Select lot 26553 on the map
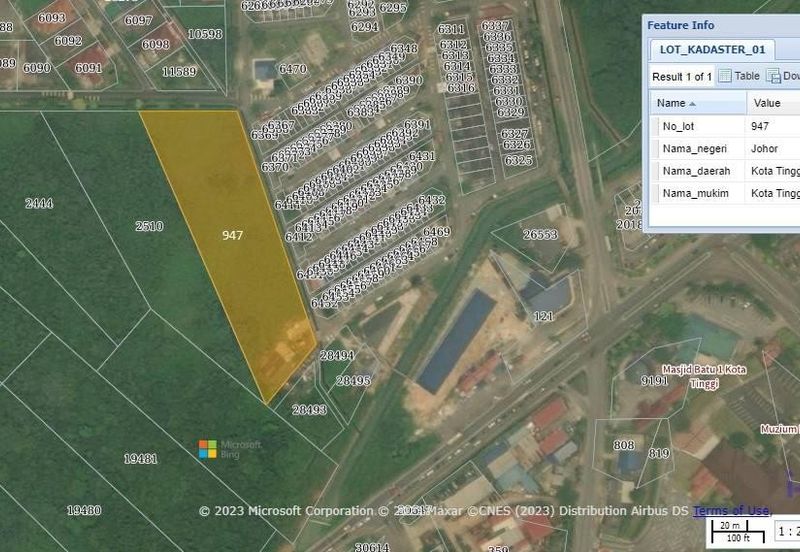The height and width of the screenshot is (552, 800). click(540, 235)
